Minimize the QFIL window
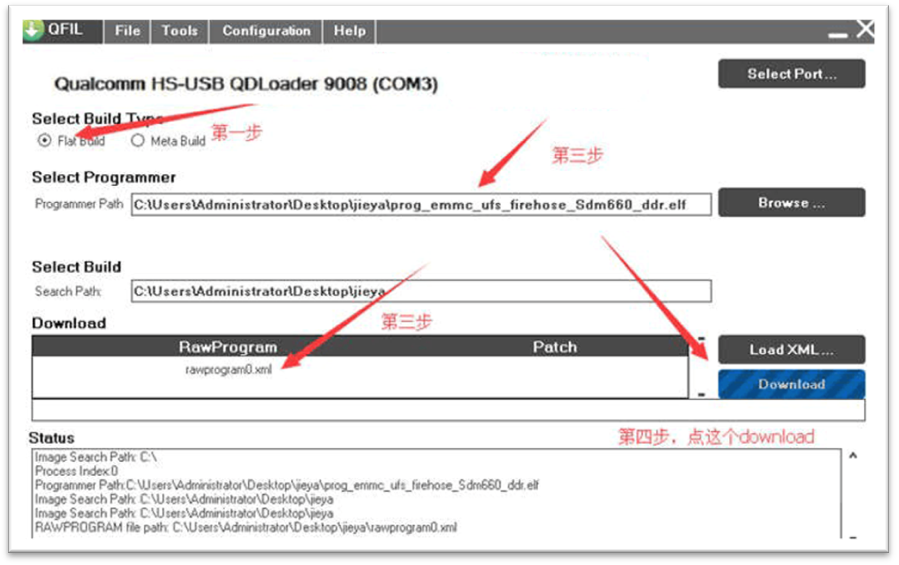This screenshot has width=899, height=565. 838,36
